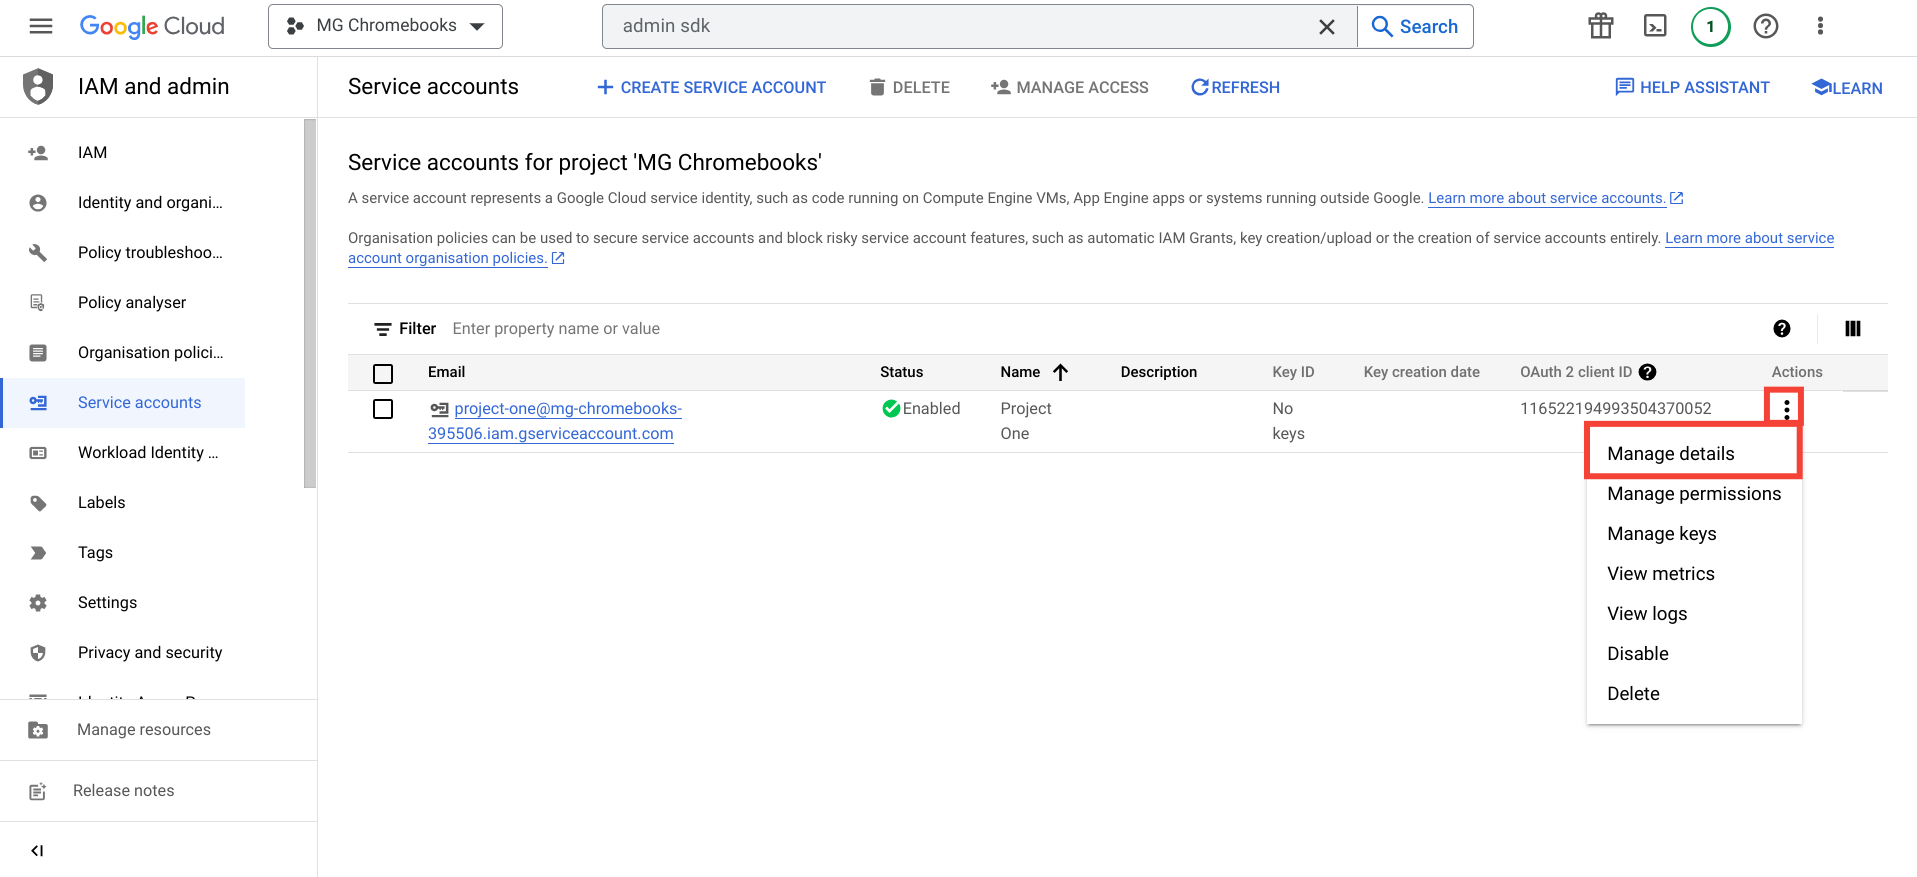Check the project-one service account row

[x=383, y=409]
